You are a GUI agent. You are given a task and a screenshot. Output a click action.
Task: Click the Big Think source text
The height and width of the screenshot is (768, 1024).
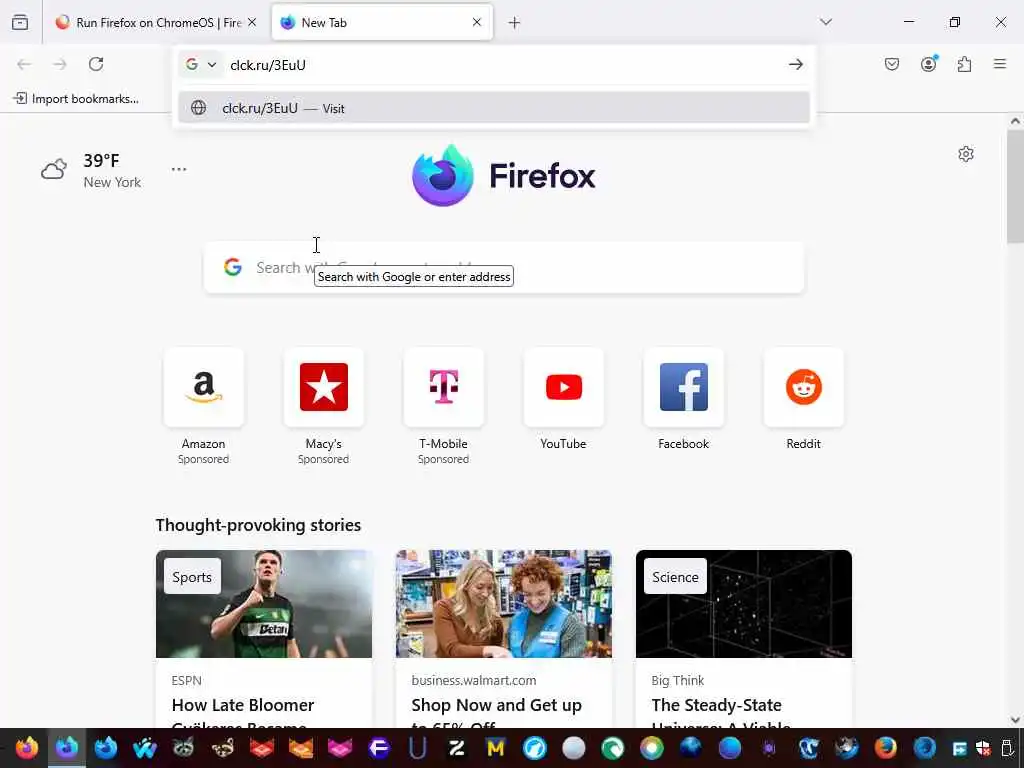pos(677,680)
